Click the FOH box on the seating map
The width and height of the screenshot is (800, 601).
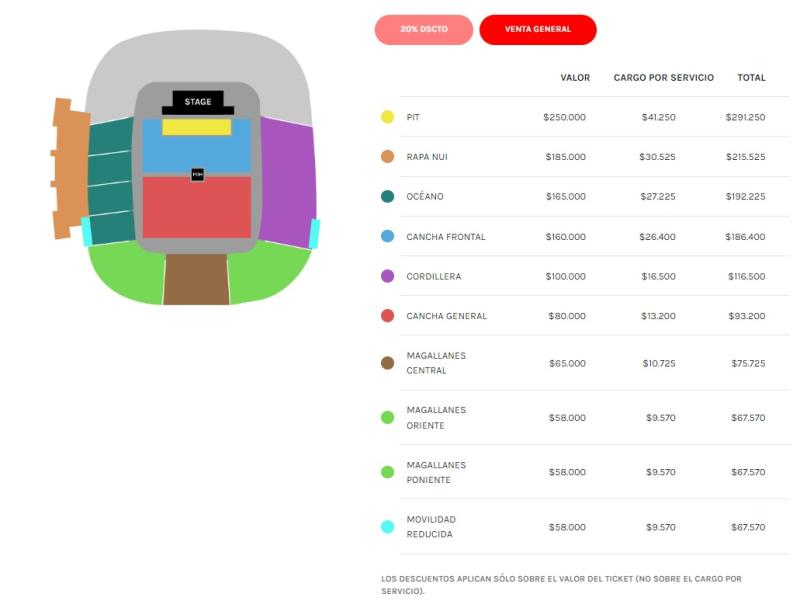(198, 174)
